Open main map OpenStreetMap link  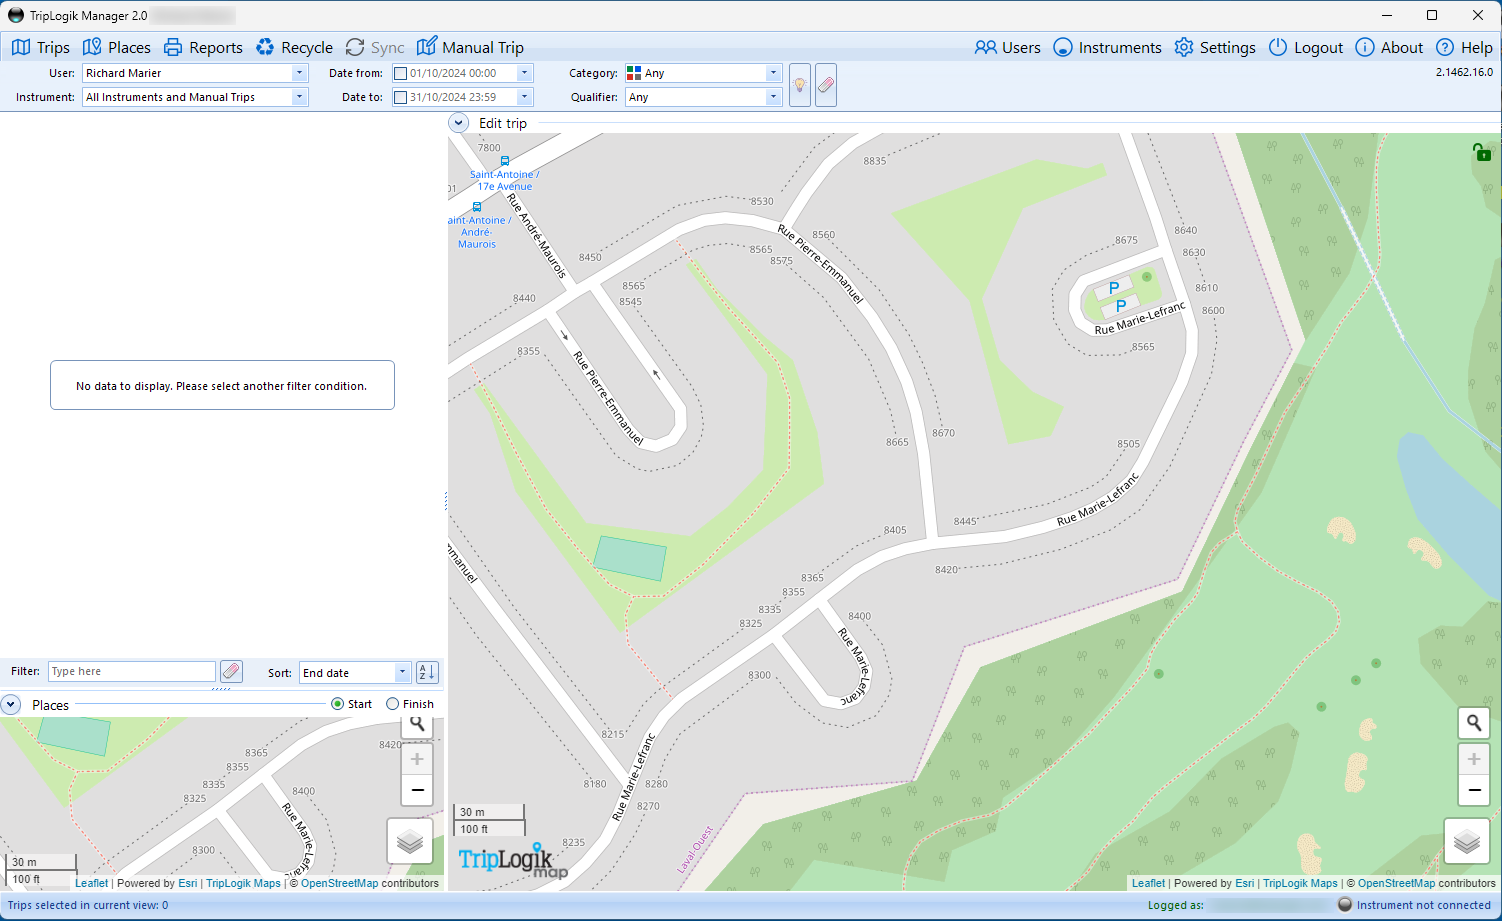point(1396,883)
